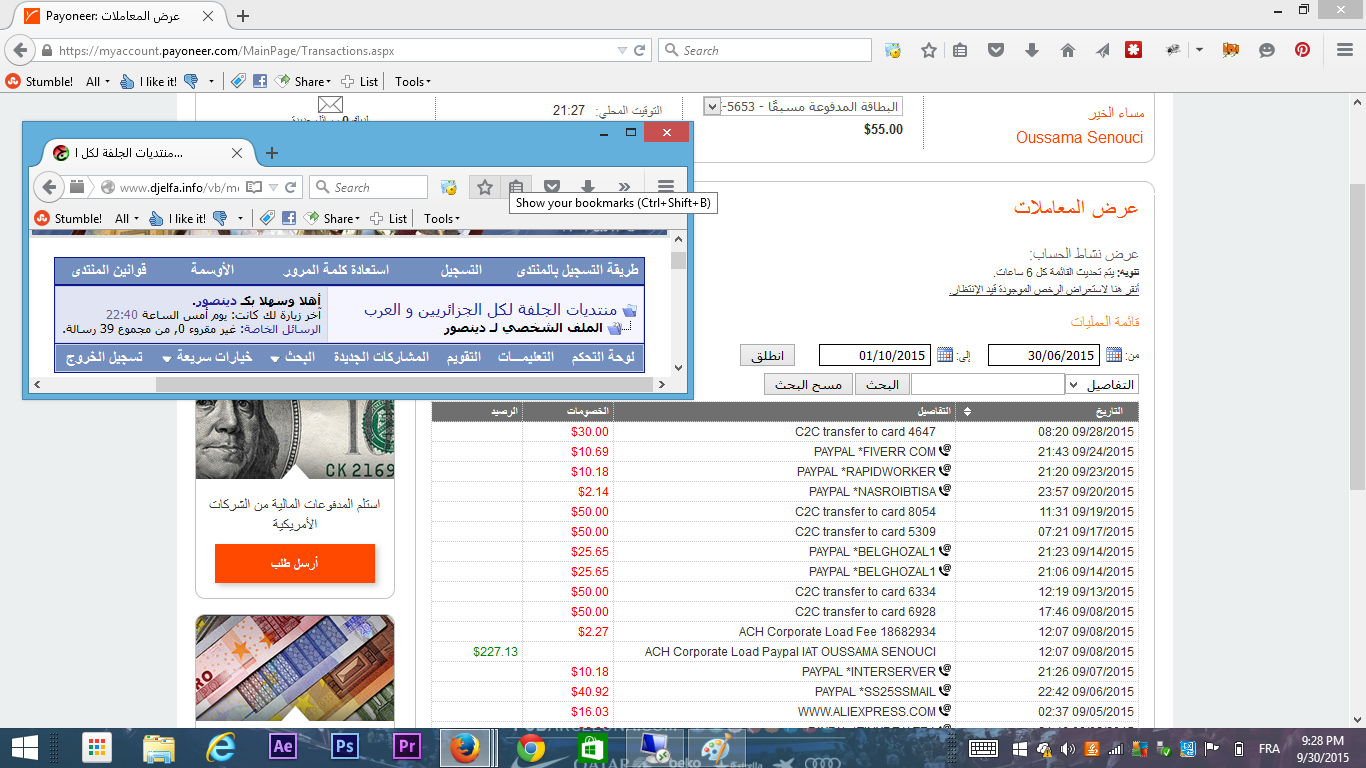Reload the djelfa forum page
1366x768 pixels.
[291, 187]
